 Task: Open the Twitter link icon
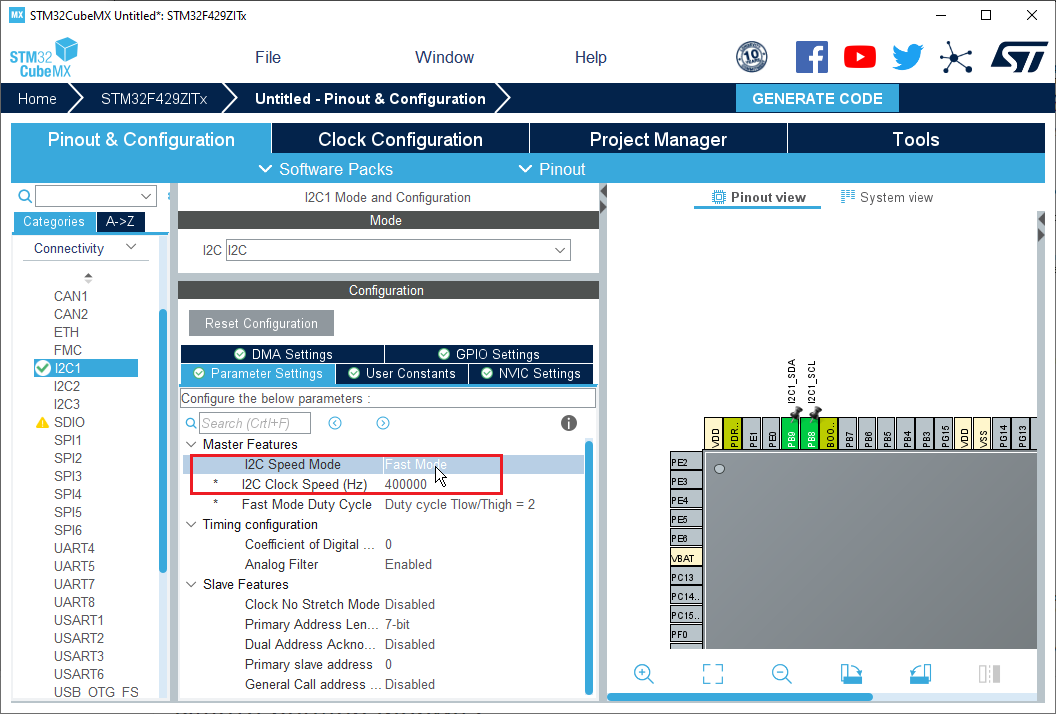pyautogui.click(x=908, y=57)
